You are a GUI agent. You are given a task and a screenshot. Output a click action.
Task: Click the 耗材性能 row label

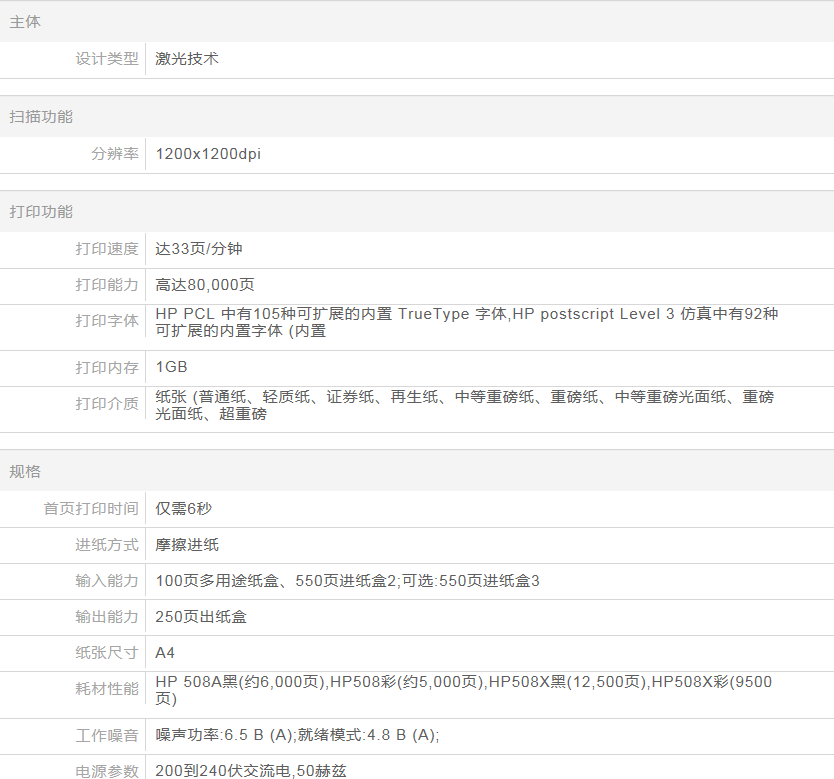[107, 689]
